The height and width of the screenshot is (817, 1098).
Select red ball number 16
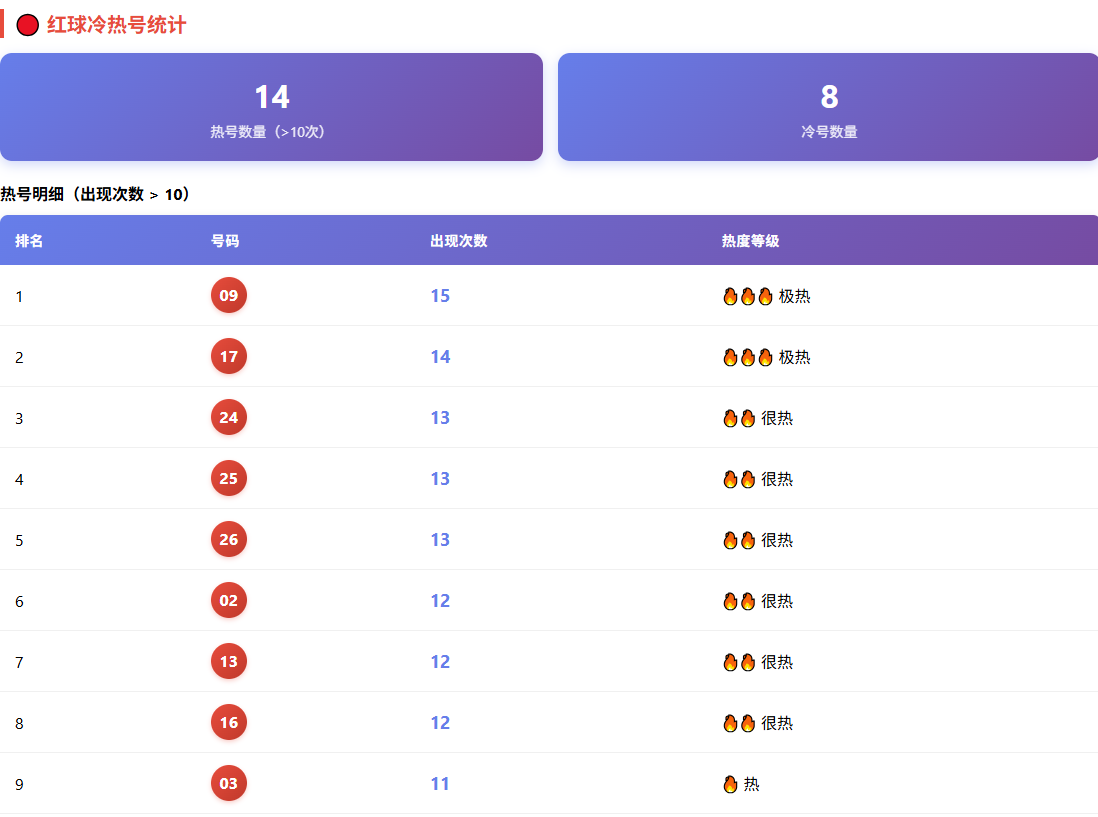(229, 722)
